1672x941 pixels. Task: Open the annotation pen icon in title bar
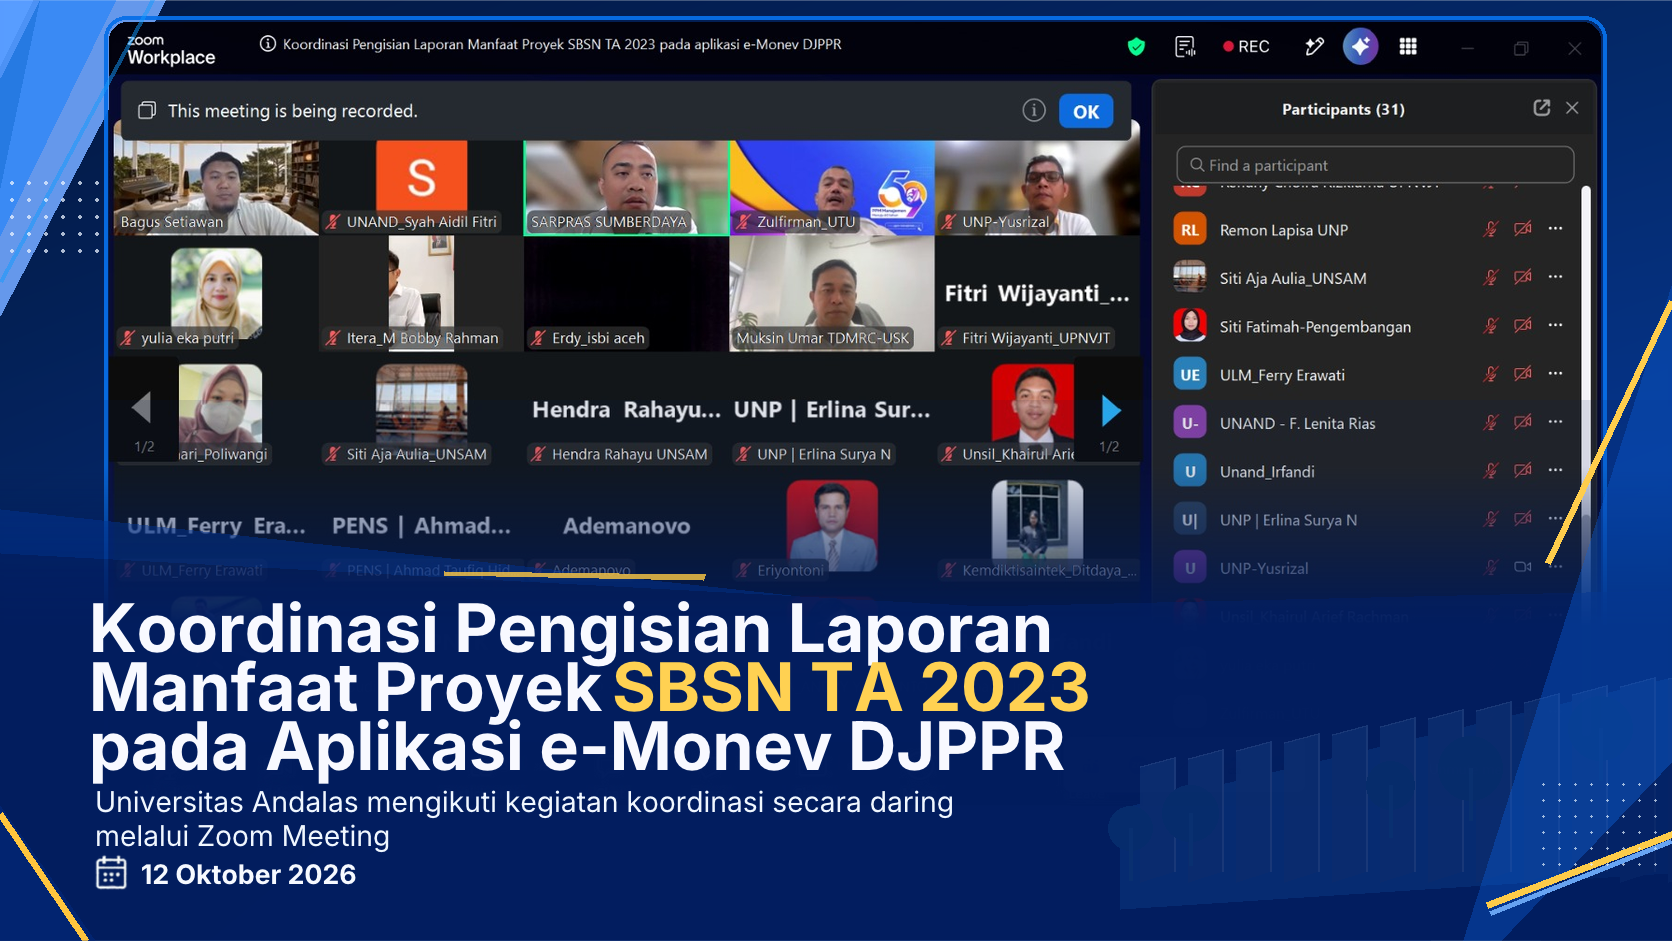click(1314, 46)
